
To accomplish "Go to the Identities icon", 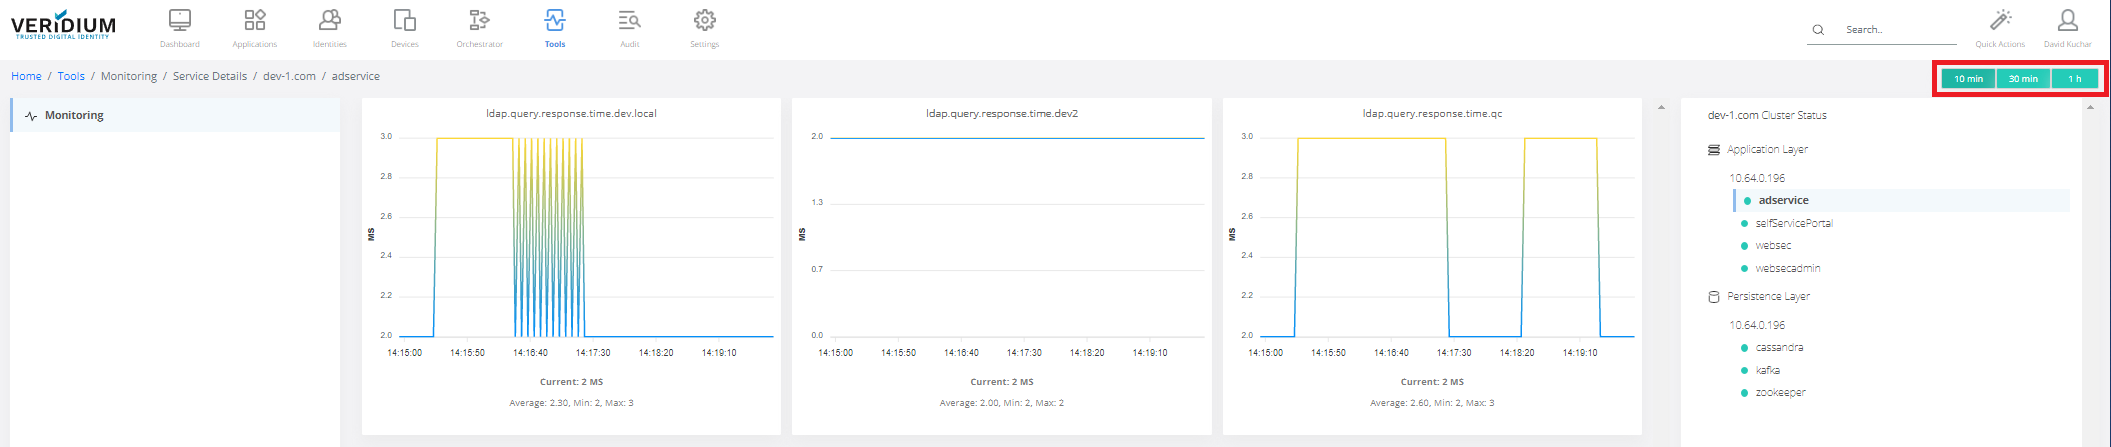I will pos(330,21).
